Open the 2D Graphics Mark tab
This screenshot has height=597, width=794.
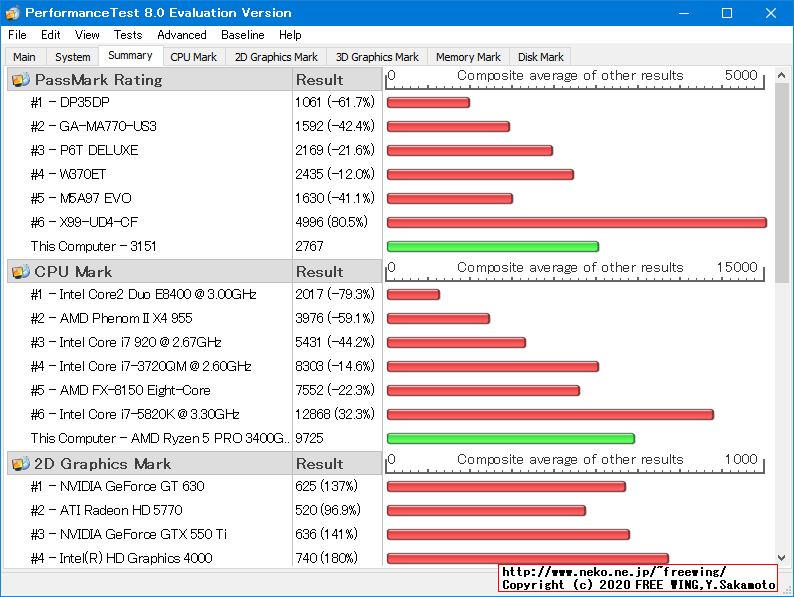point(276,57)
